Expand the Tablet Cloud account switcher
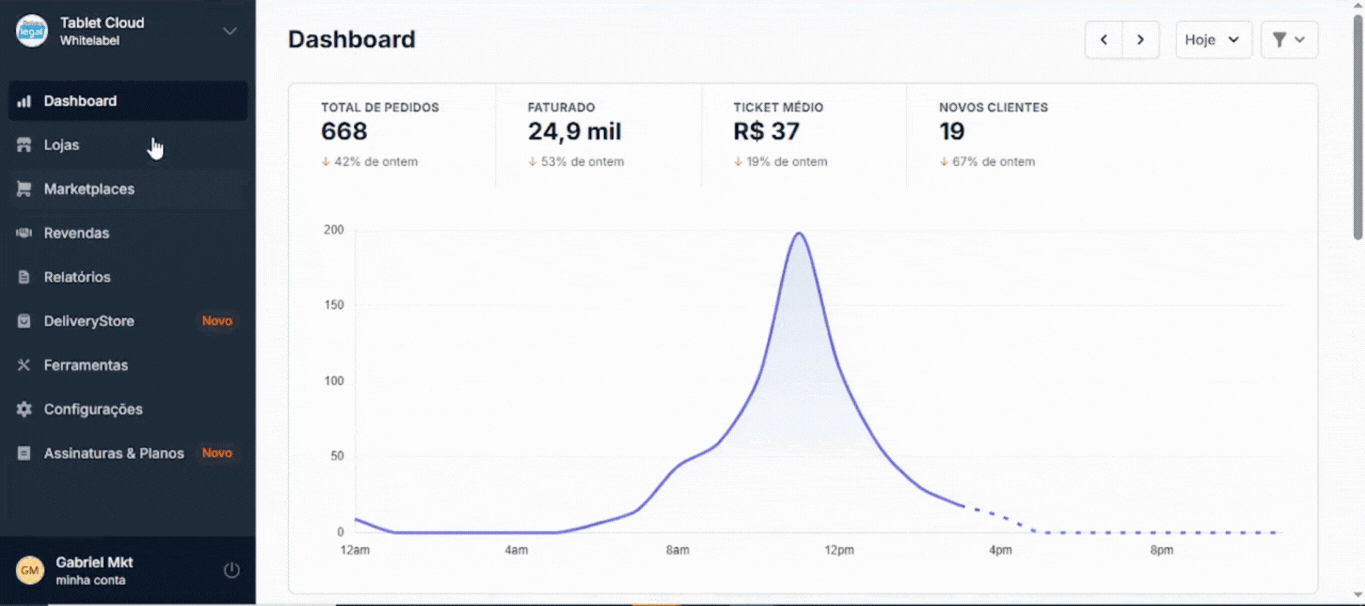 coord(229,31)
